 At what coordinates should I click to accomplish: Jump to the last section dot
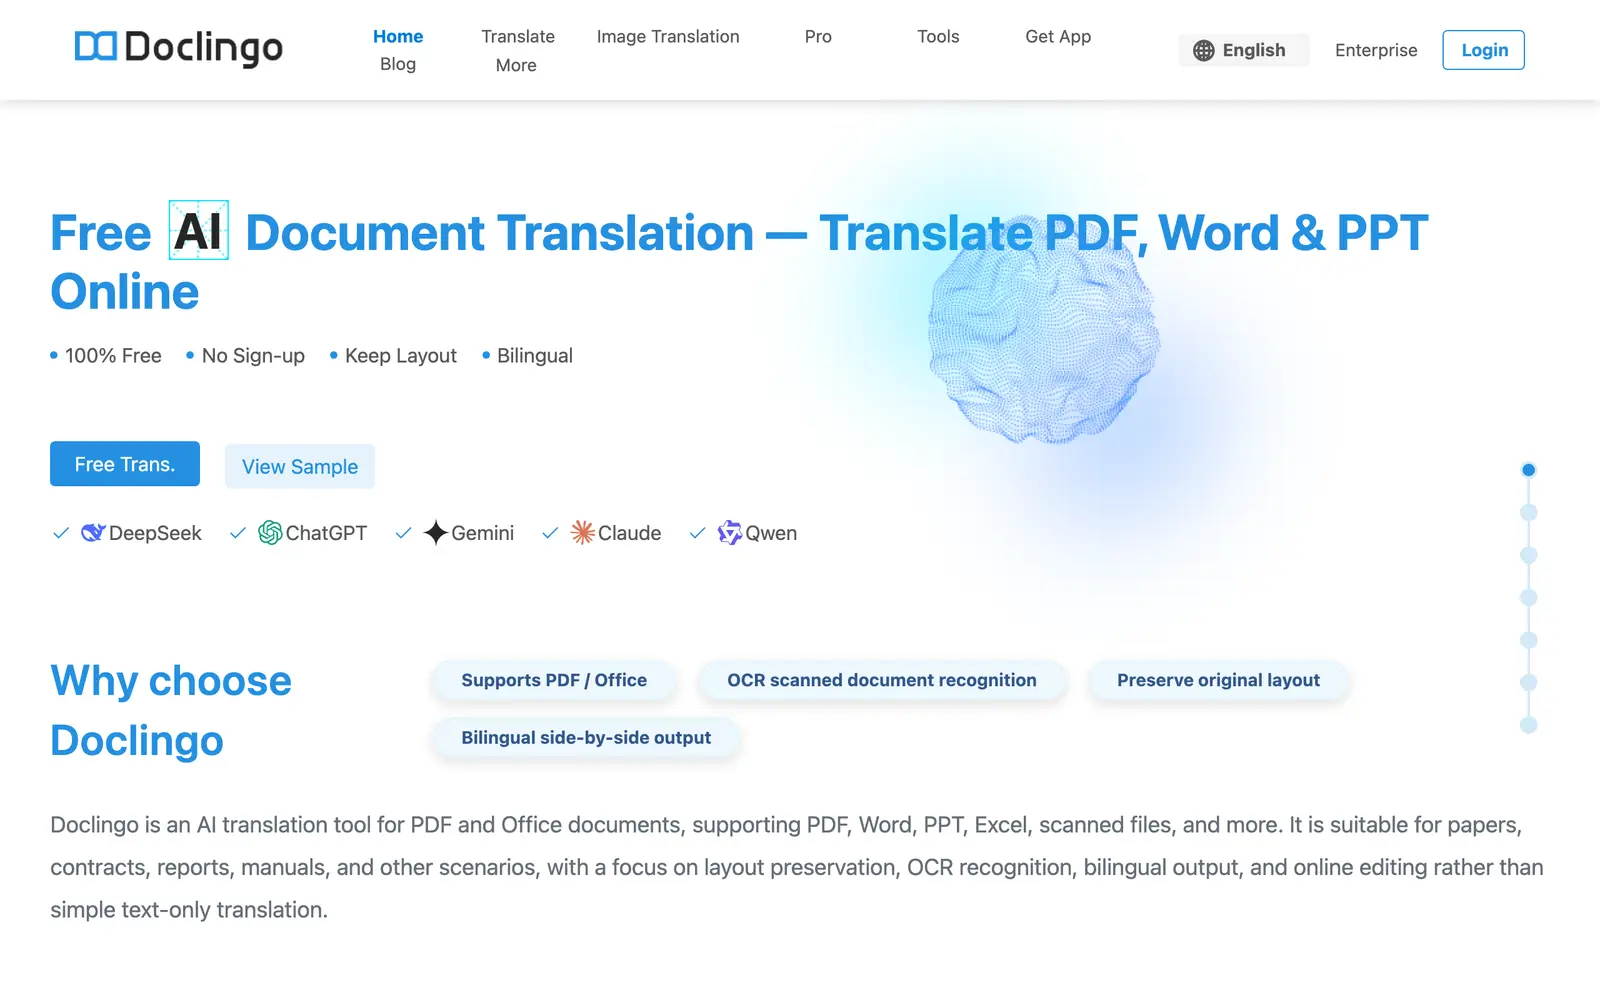(1528, 725)
